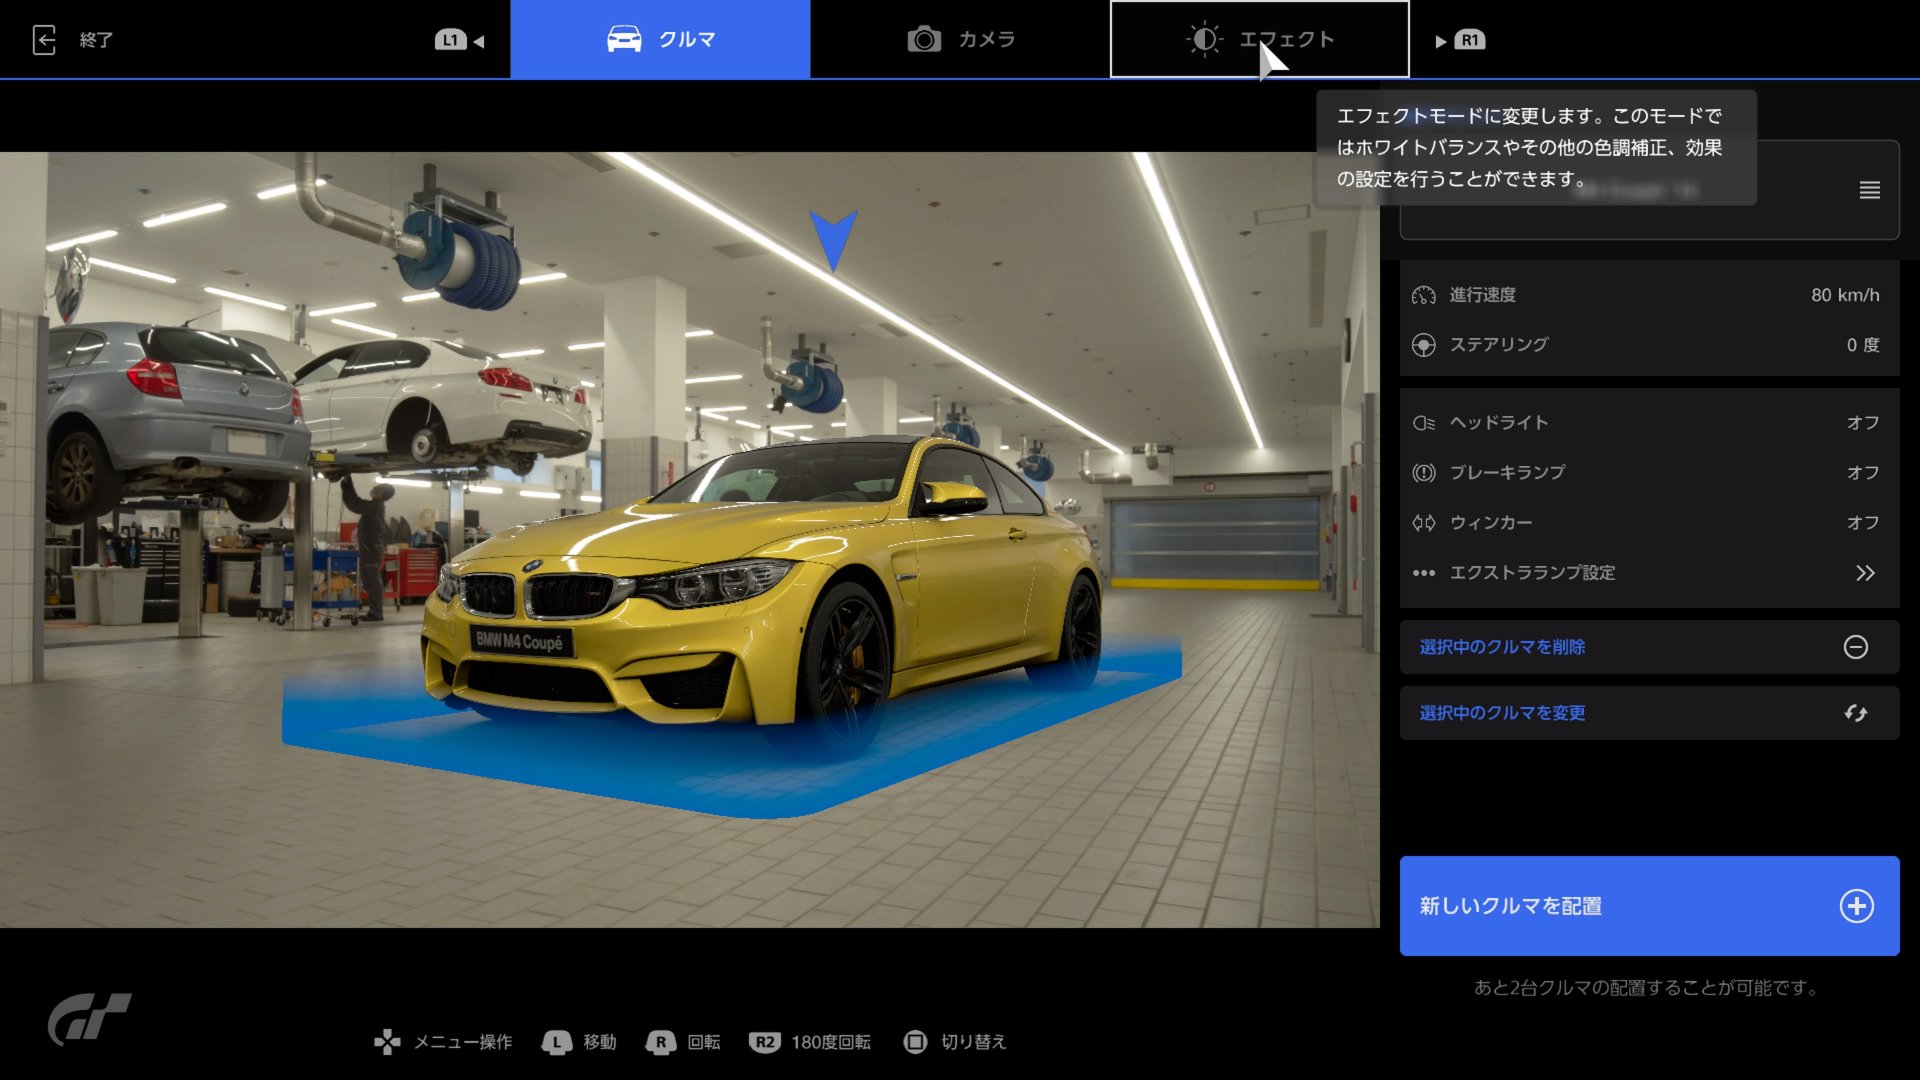Open the hamburger list menu icon

(1869, 190)
